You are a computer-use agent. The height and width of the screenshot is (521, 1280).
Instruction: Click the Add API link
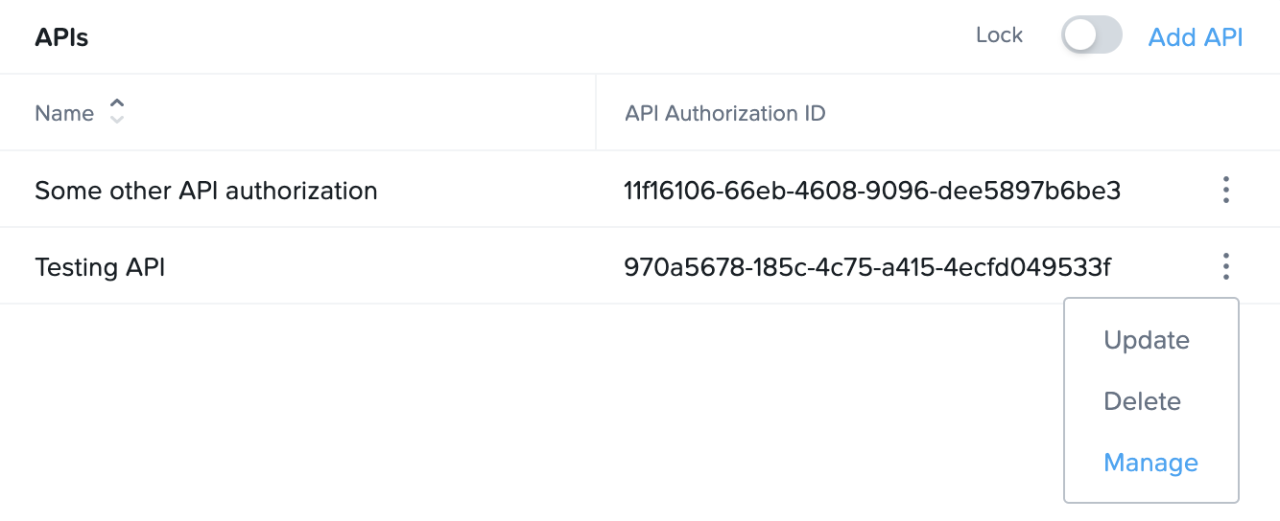(1195, 37)
